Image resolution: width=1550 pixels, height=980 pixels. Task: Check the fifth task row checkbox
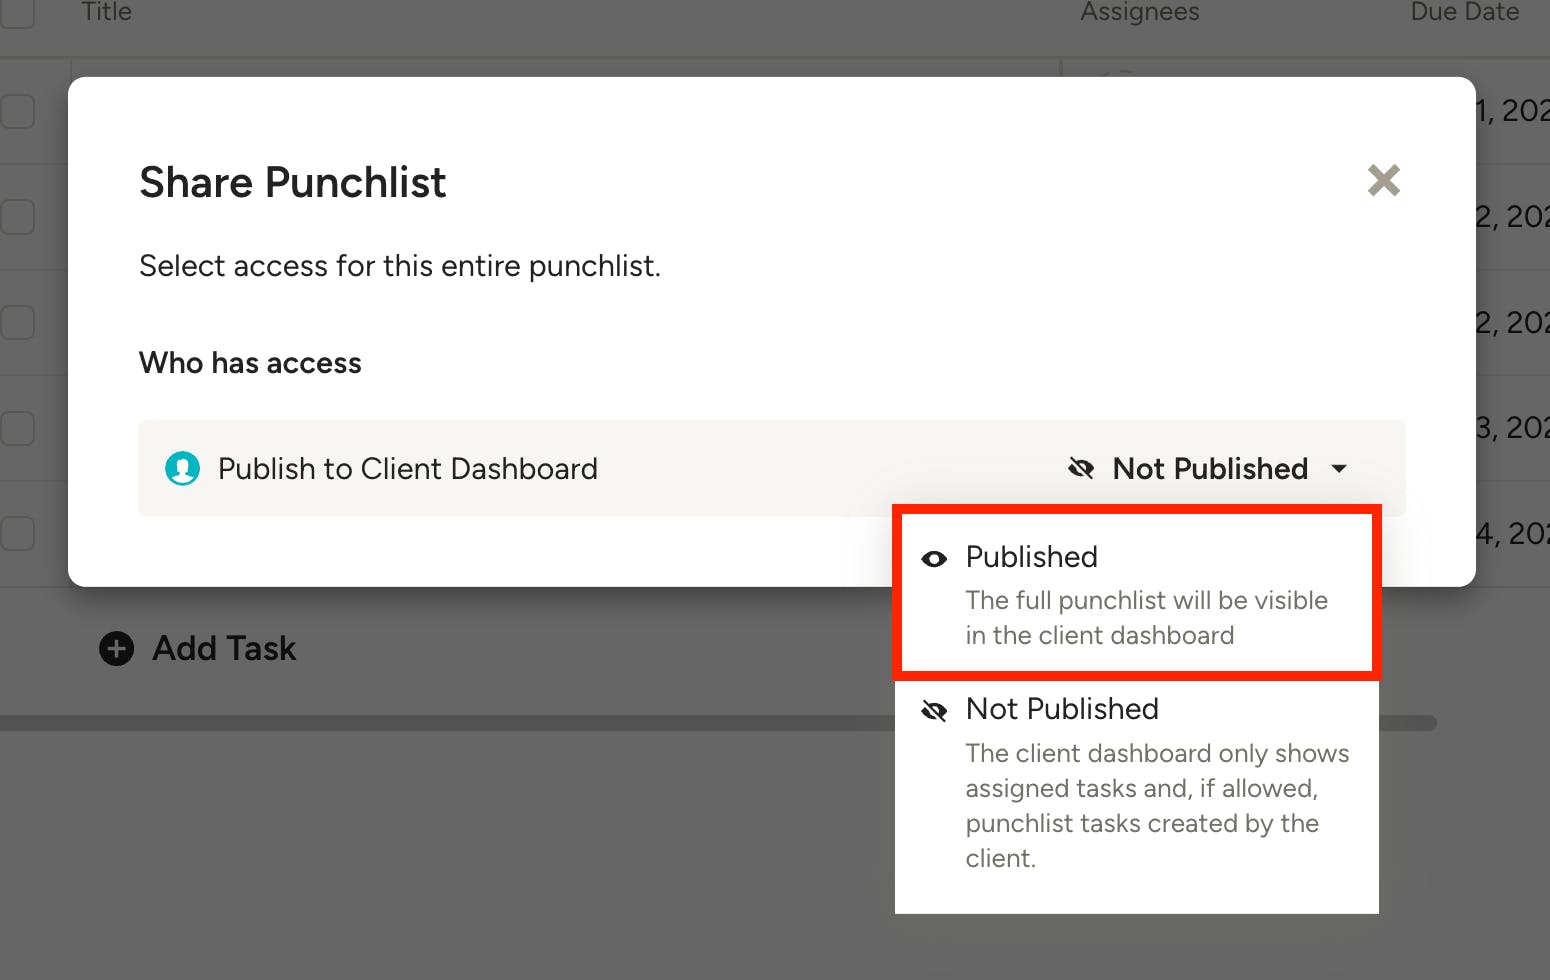pos(17,533)
